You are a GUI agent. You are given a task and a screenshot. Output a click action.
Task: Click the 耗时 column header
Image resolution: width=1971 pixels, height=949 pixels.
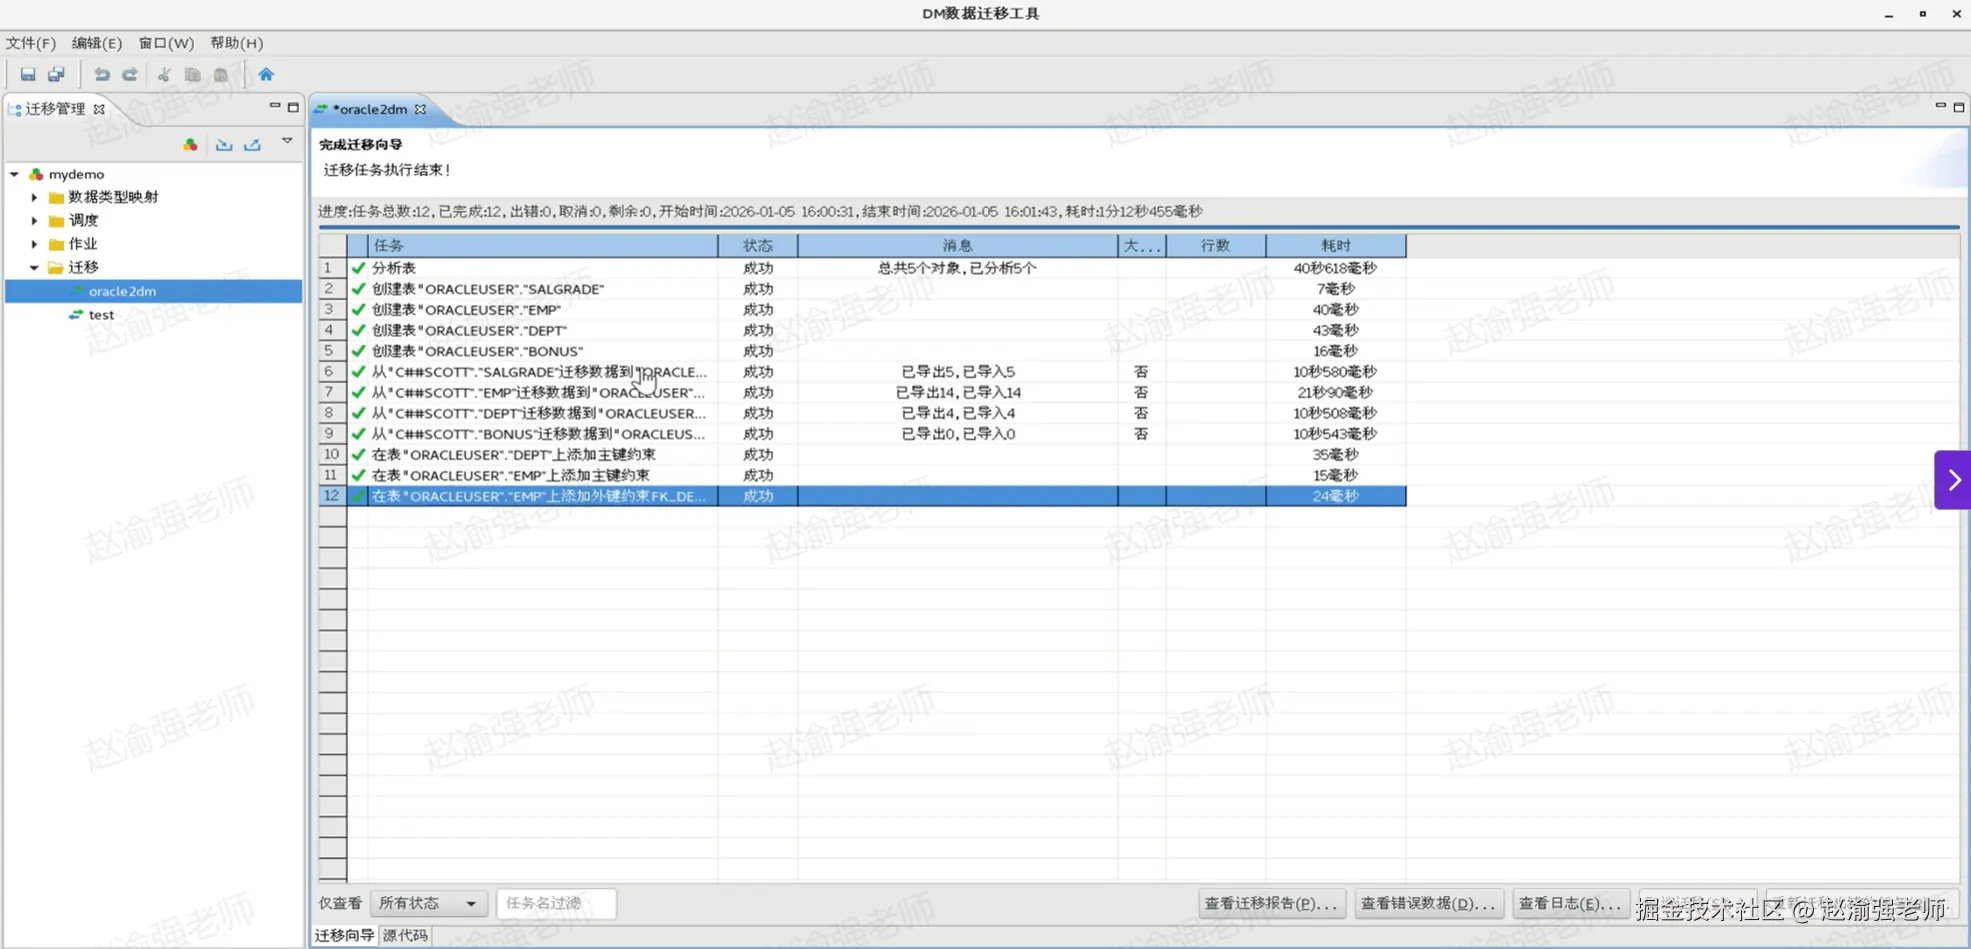click(x=1336, y=245)
